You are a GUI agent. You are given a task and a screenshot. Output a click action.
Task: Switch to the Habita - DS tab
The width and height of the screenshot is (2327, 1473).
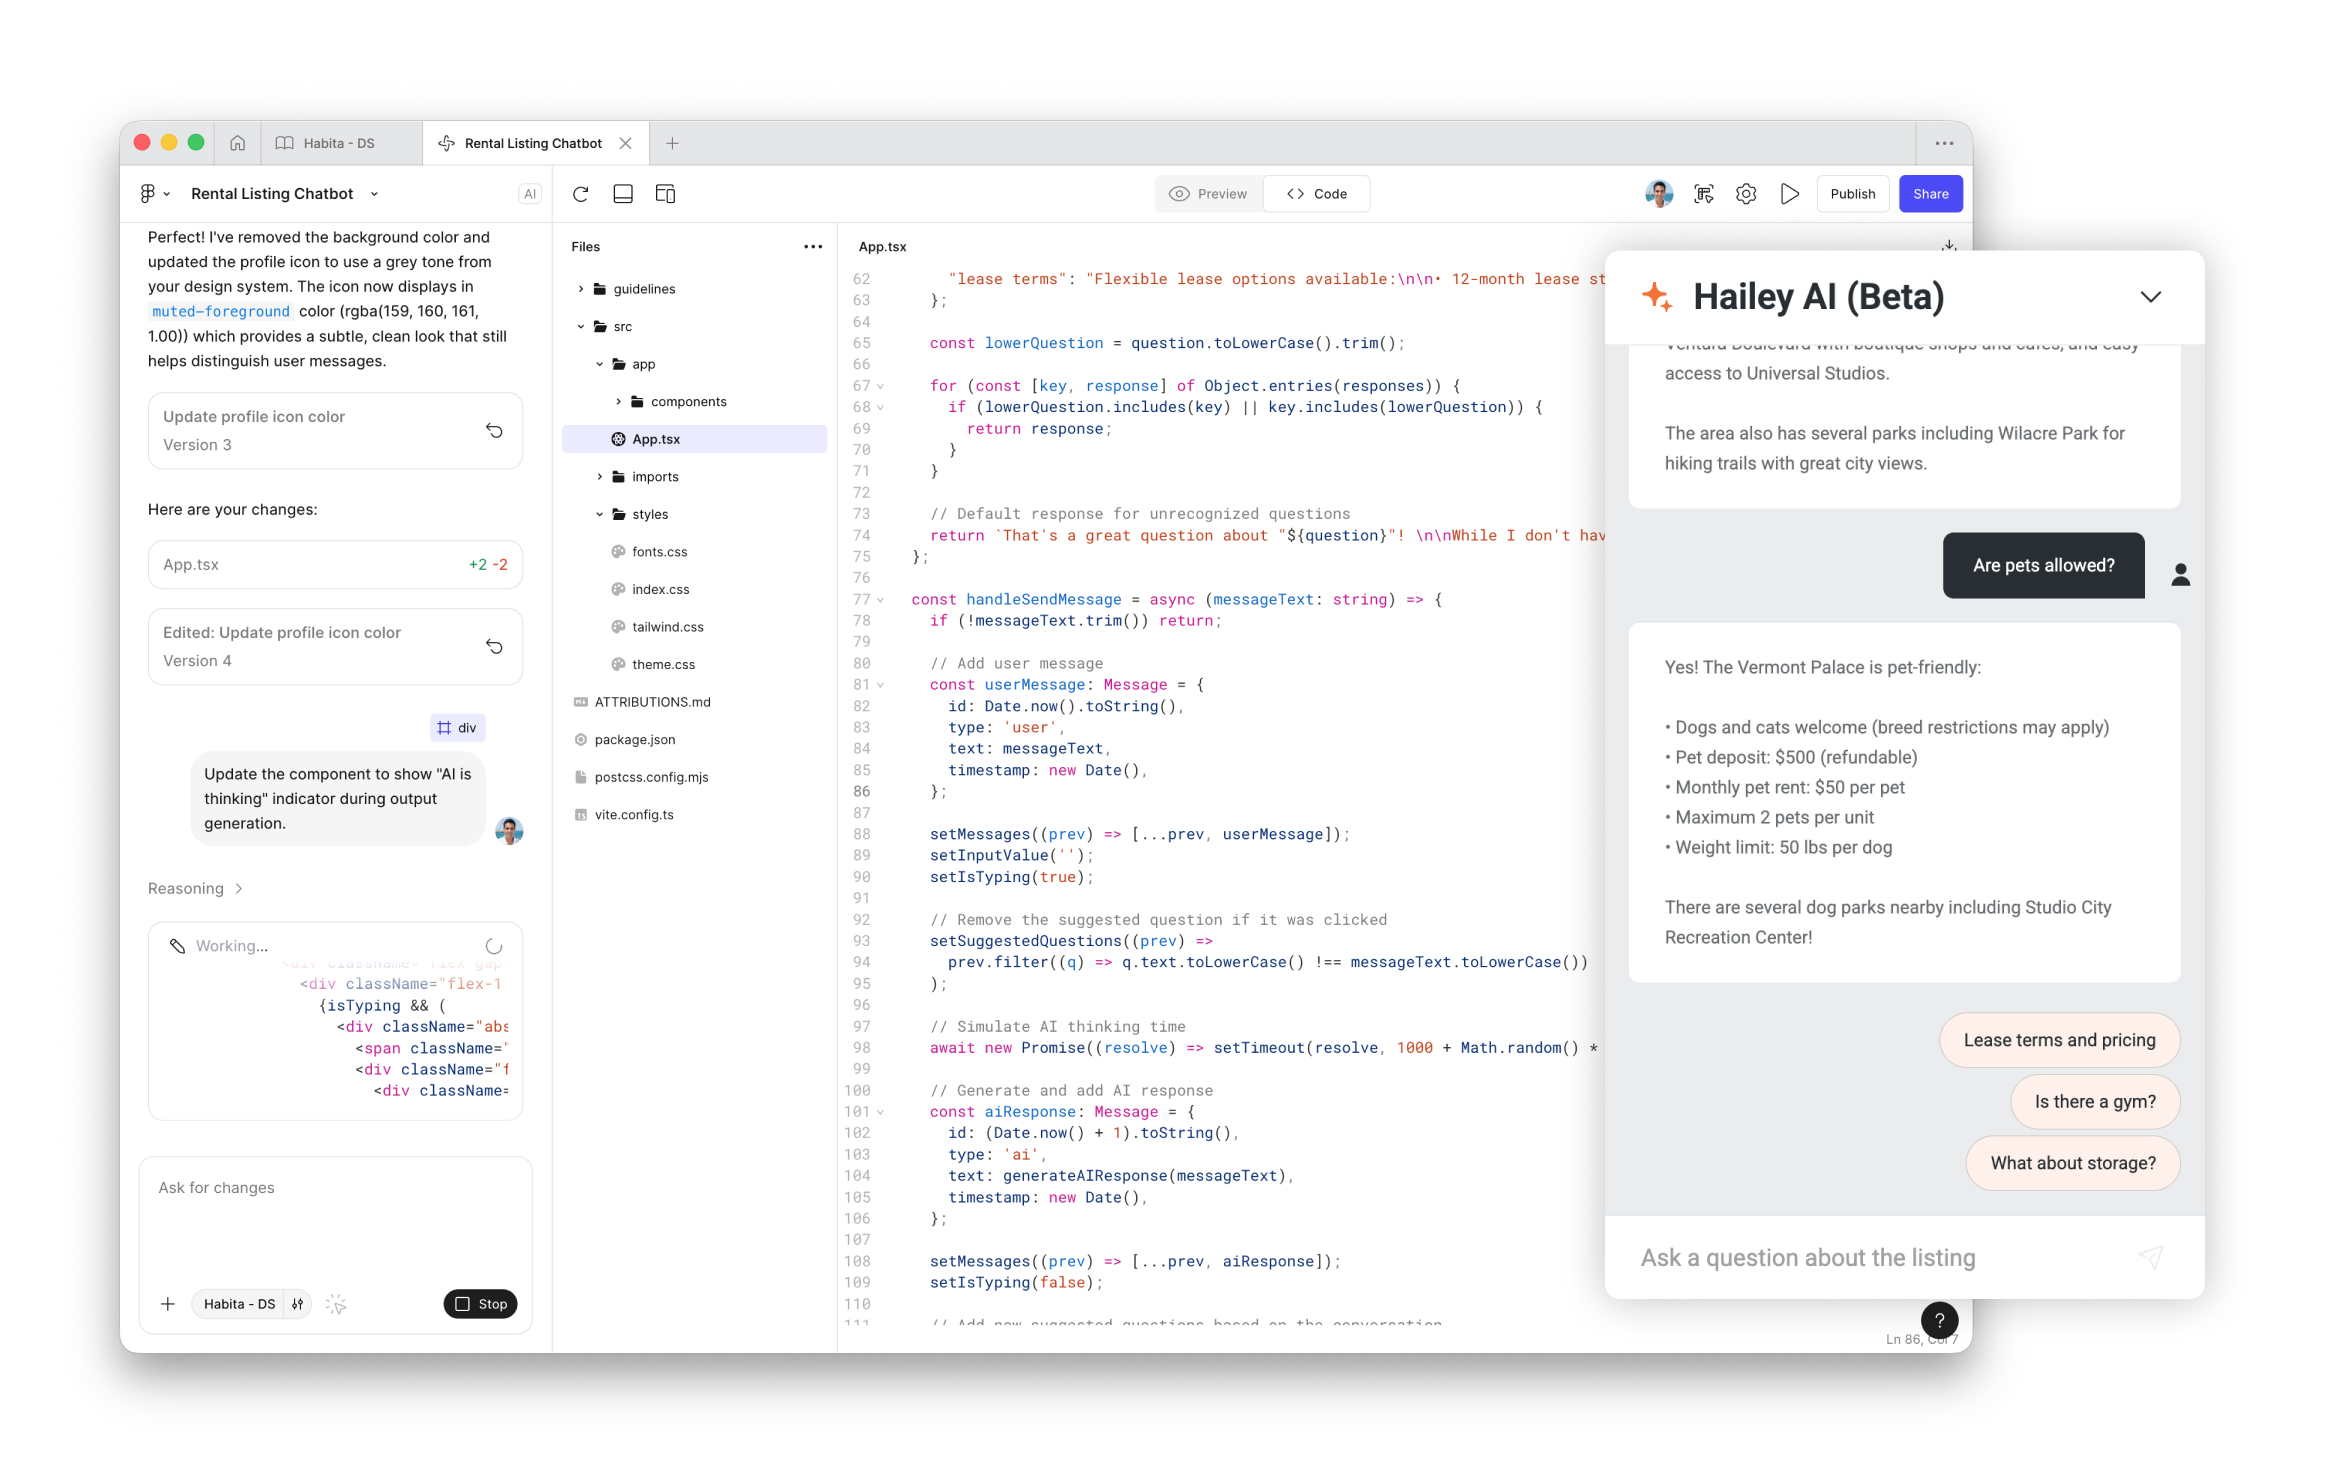coord(338,143)
